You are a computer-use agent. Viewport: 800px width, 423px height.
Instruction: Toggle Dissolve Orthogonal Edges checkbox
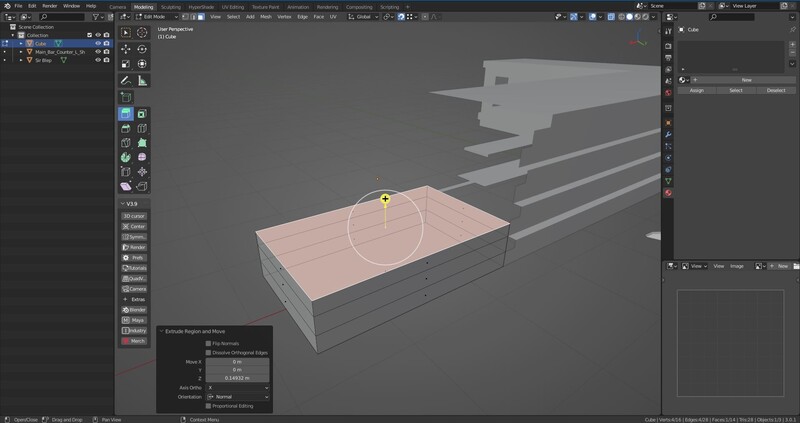(208, 352)
